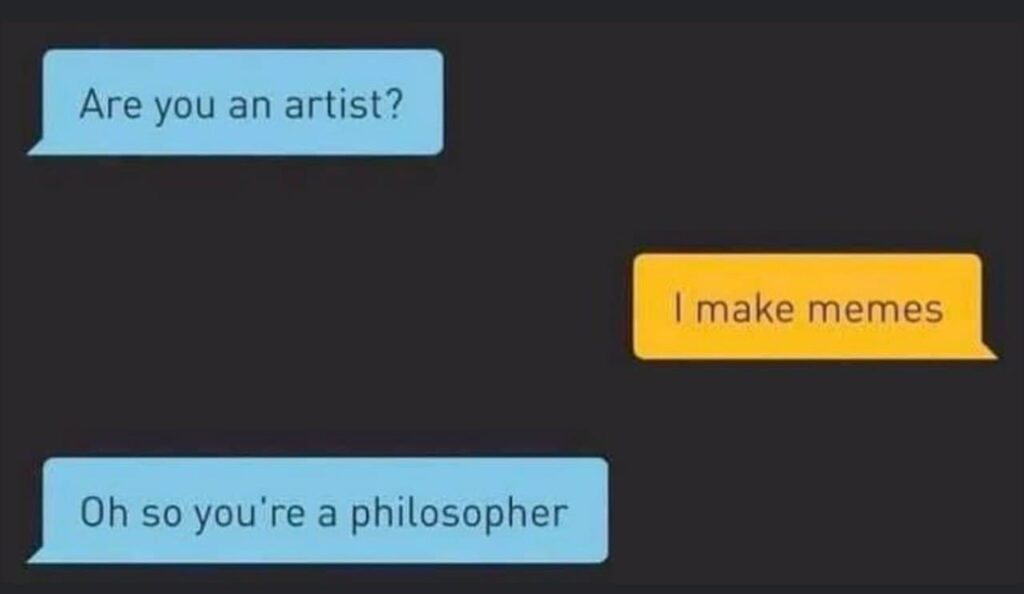Click the question mark in top message
Image resolution: width=1024 pixels, height=594 pixels.
(394, 104)
